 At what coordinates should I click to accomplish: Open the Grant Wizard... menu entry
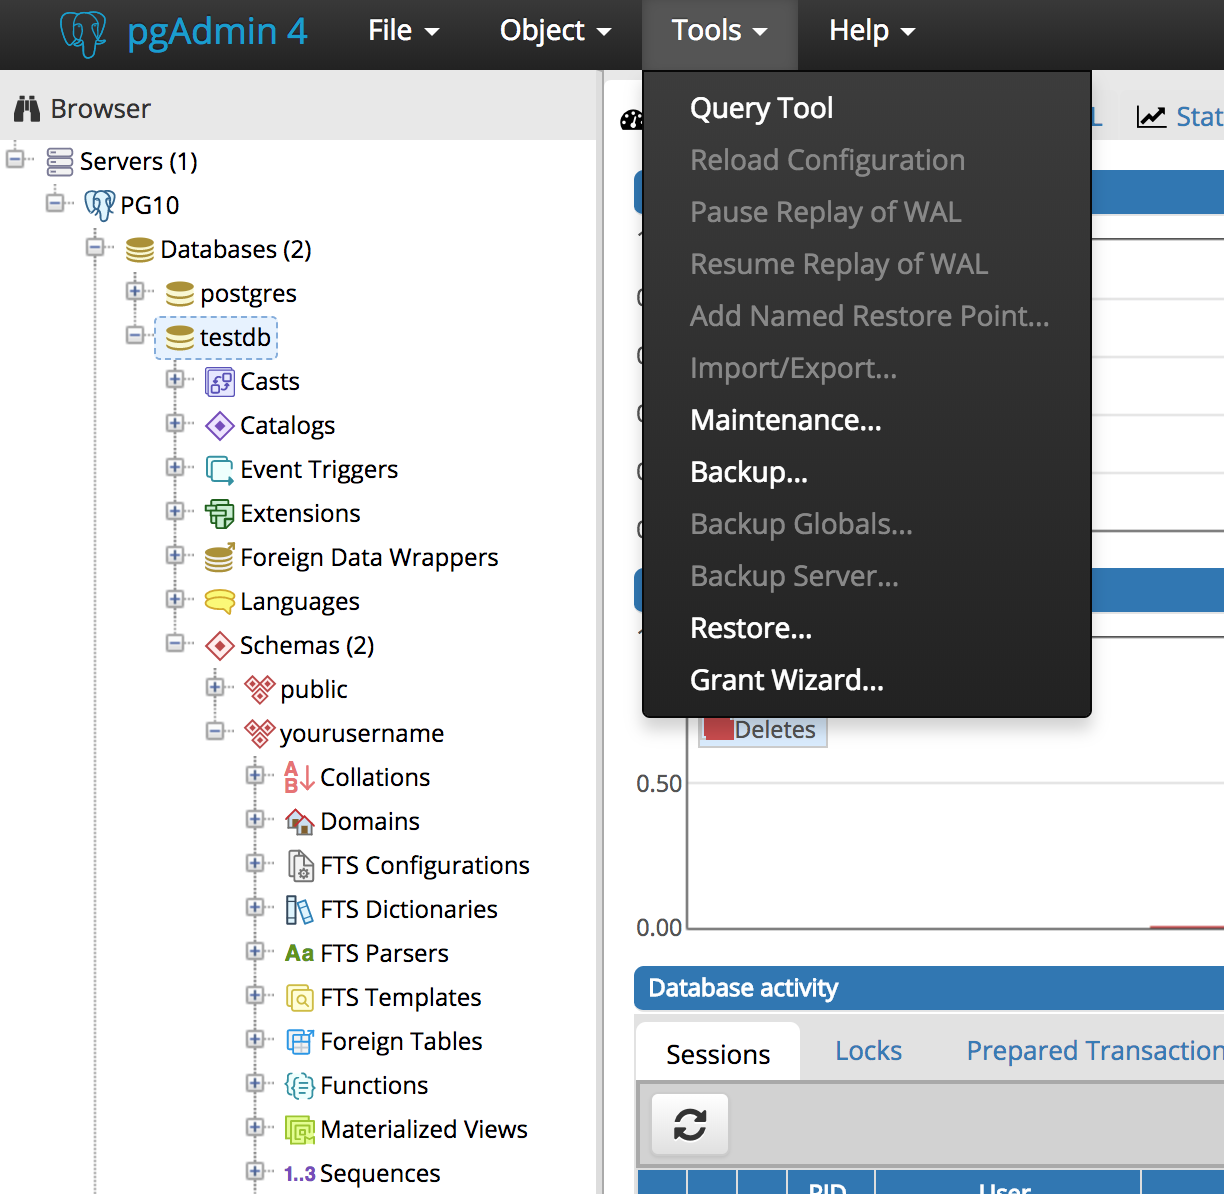(x=786, y=680)
